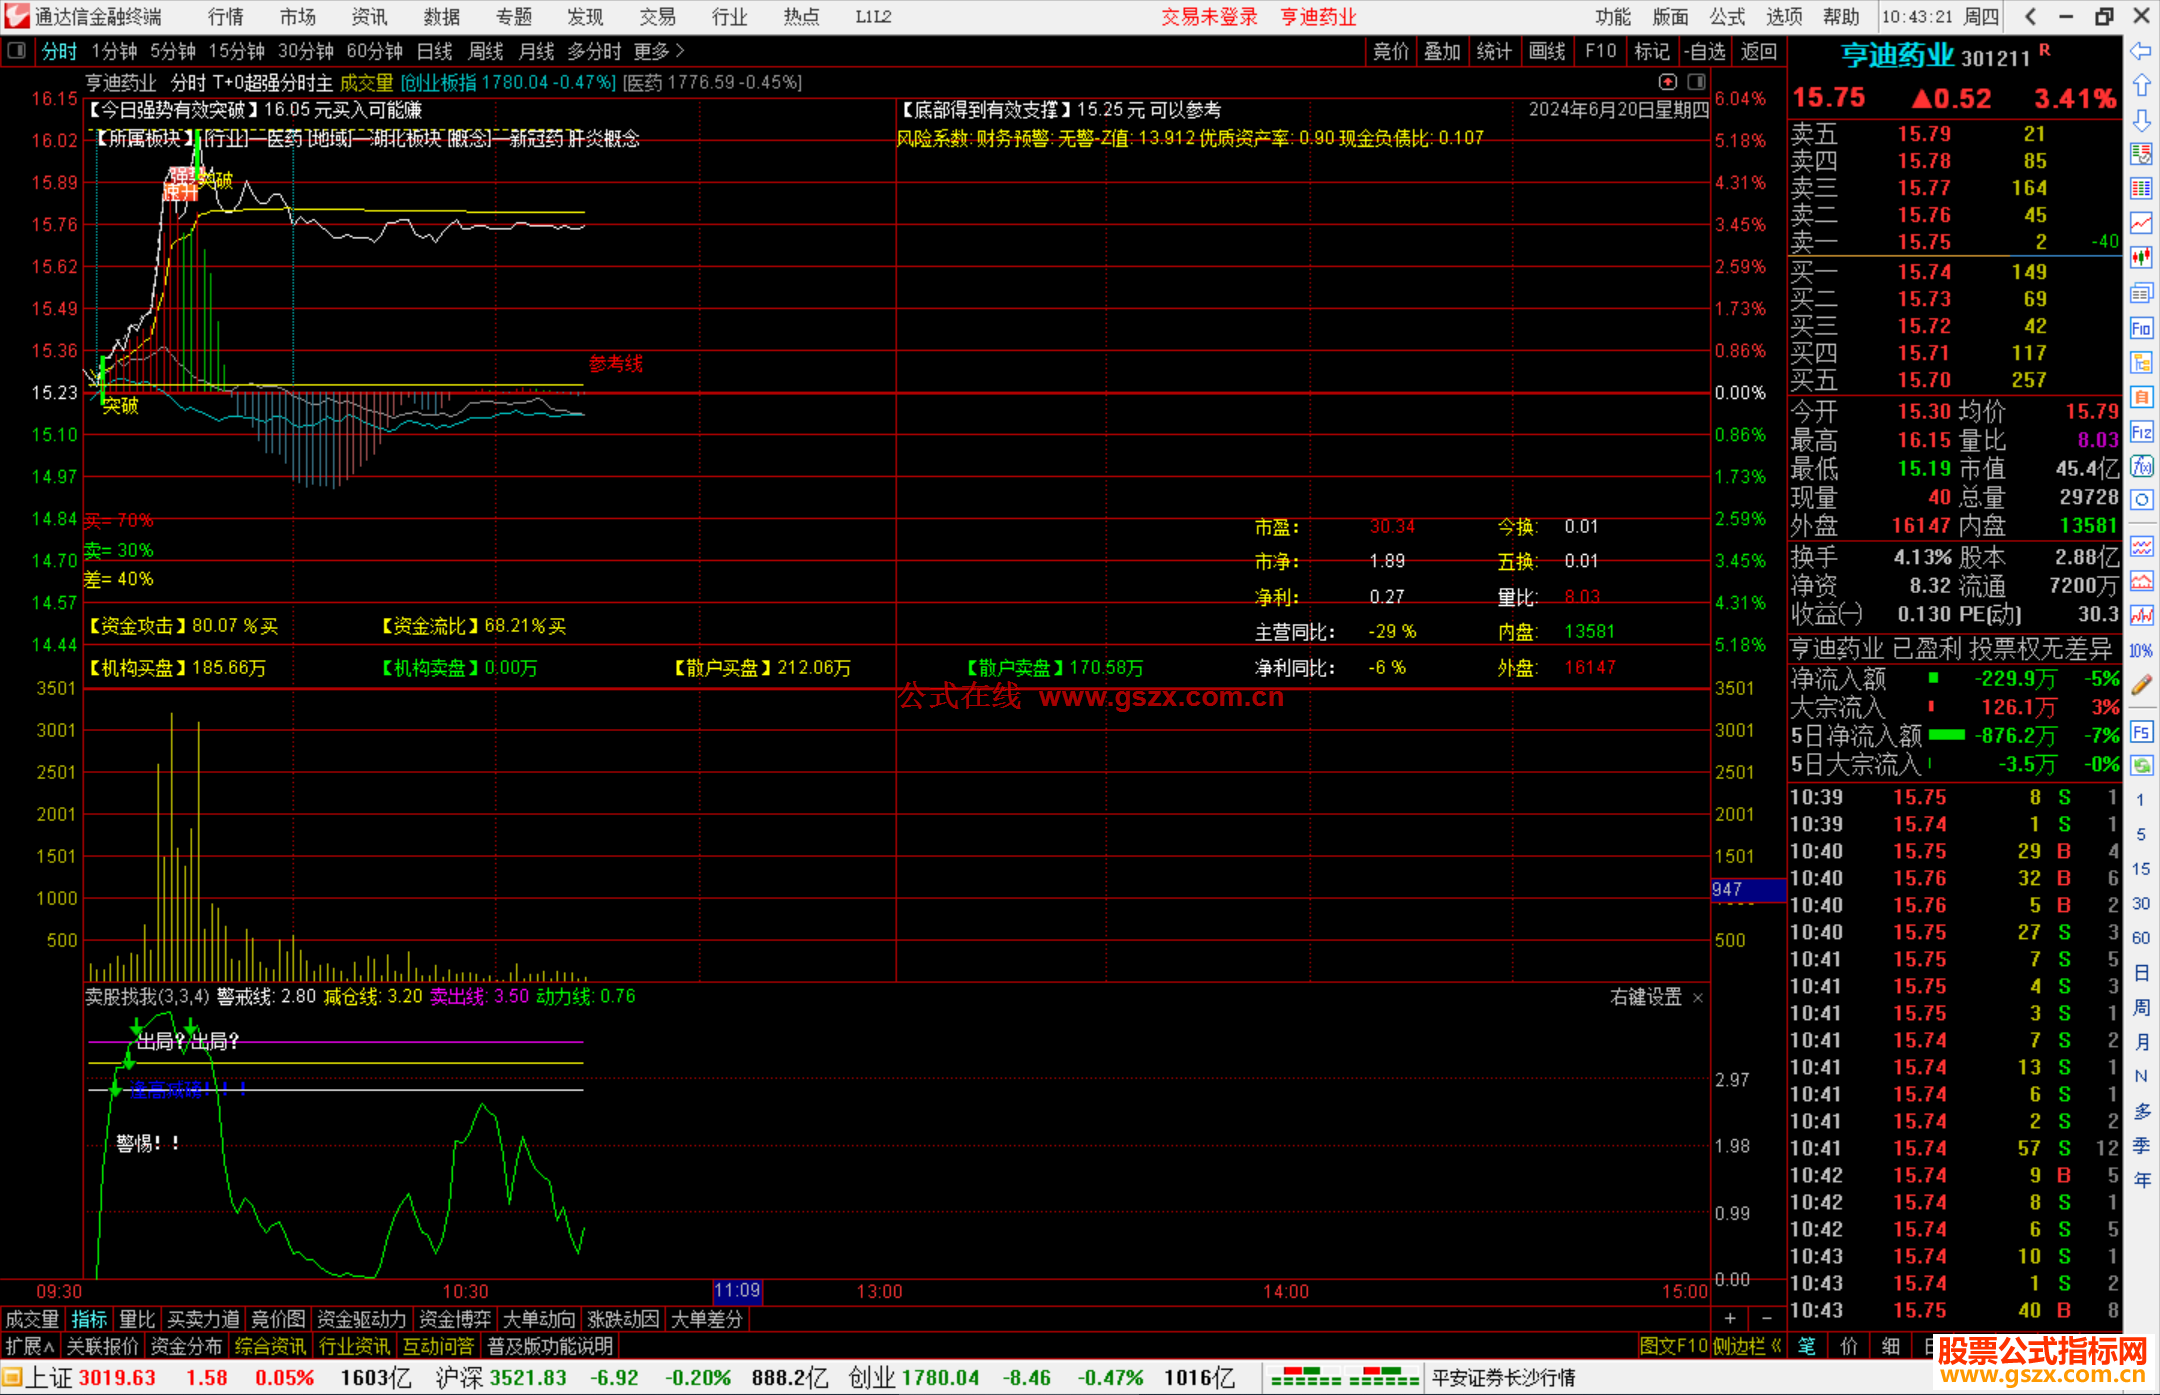Click the 返回 back button
2160x1395 pixels.
[1758, 51]
